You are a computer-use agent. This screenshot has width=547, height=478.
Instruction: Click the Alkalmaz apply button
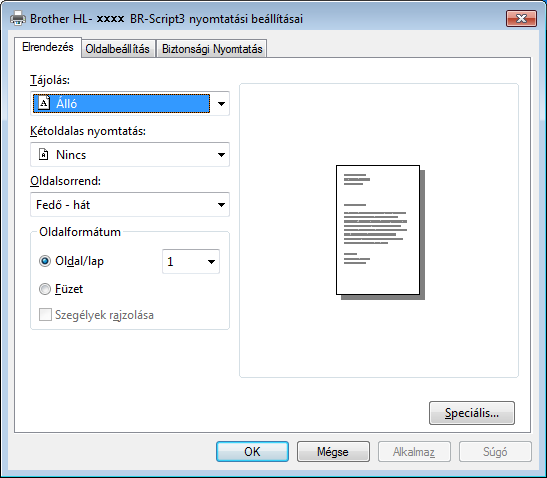414,451
